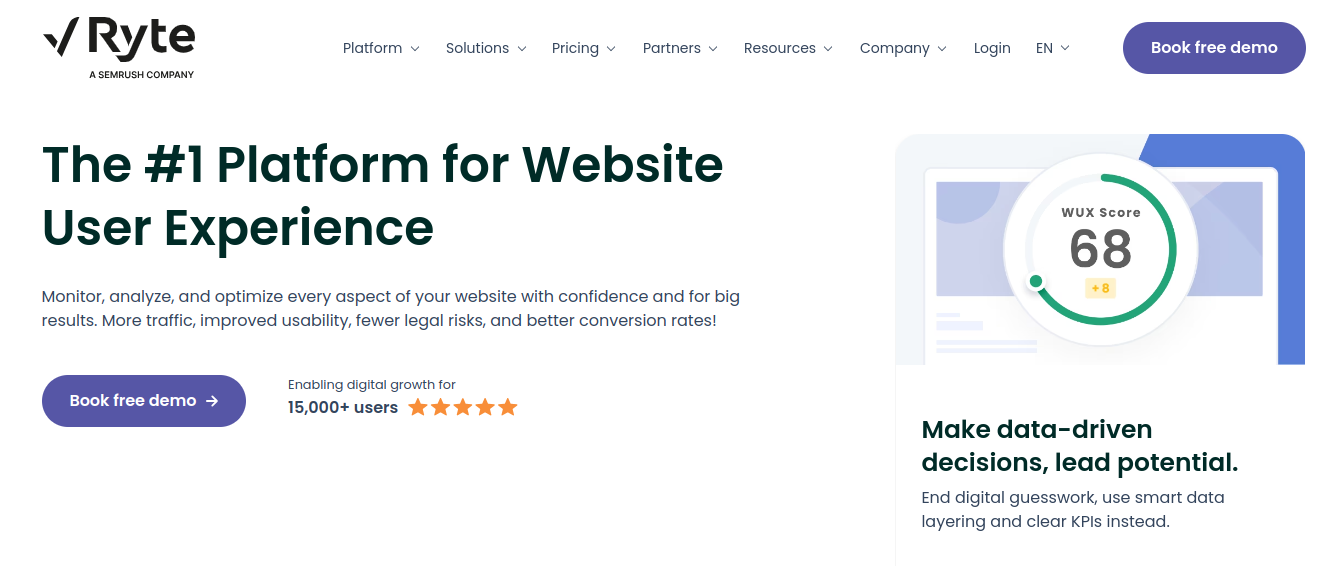Click the green dot on the WUX score ring
1343x566 pixels.
click(x=1036, y=281)
